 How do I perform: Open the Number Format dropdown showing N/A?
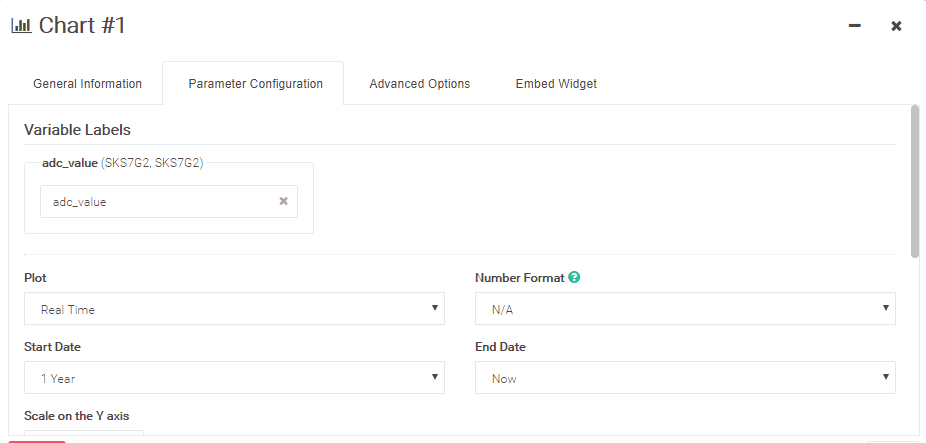pos(685,309)
